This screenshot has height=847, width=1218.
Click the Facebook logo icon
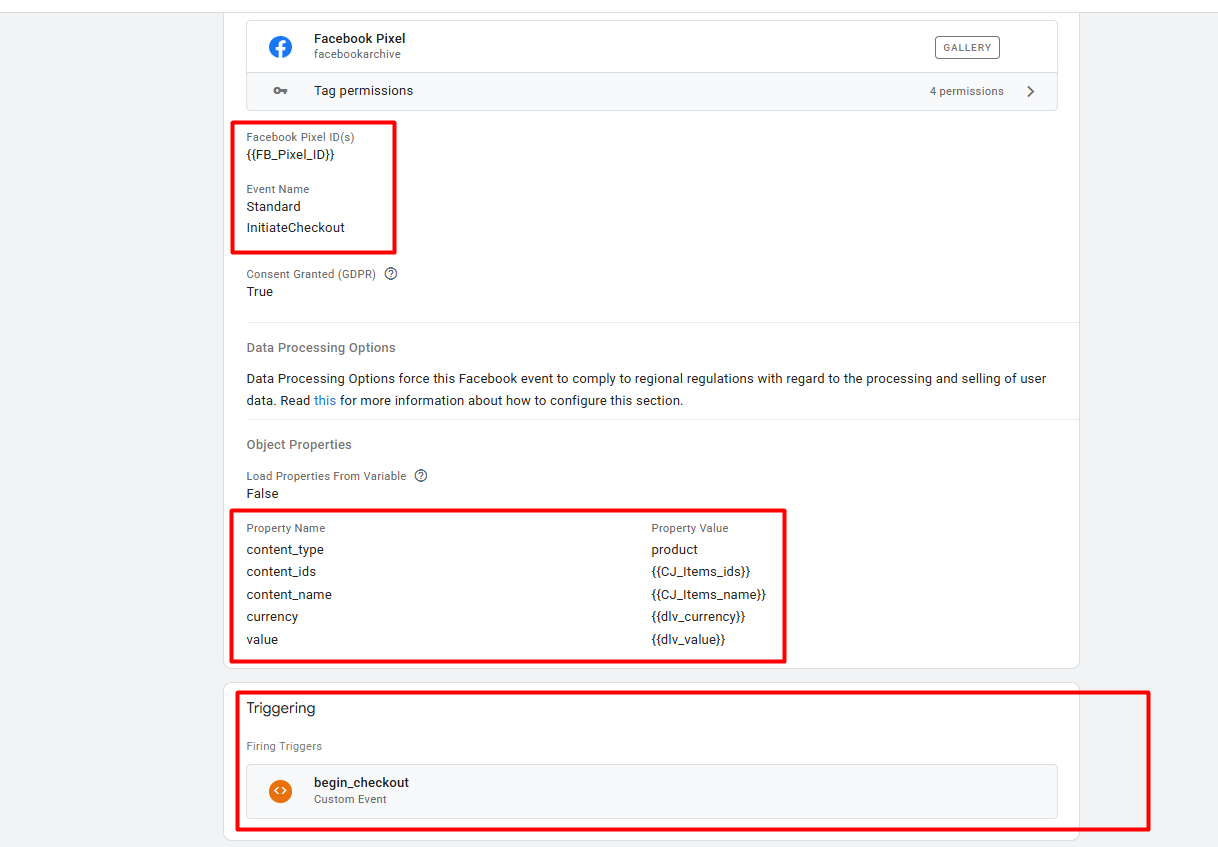tap(281, 47)
